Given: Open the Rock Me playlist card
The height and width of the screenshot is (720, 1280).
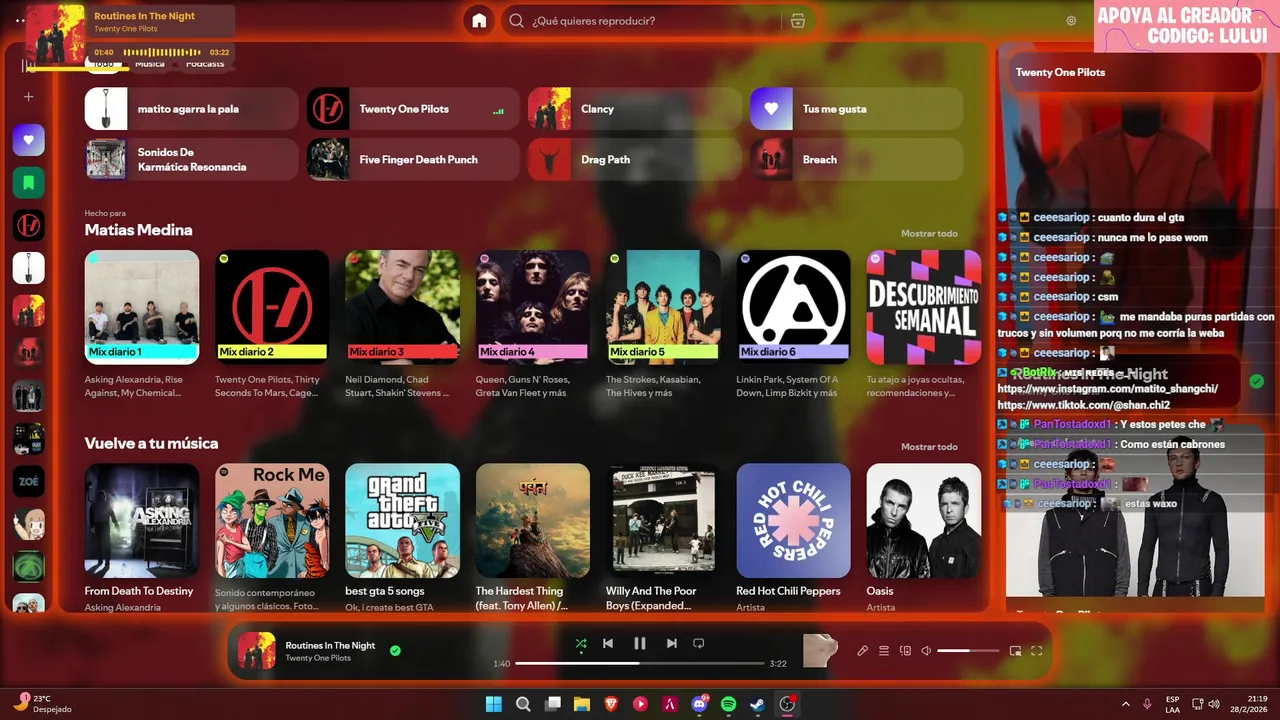Looking at the screenshot, I should 272,536.
